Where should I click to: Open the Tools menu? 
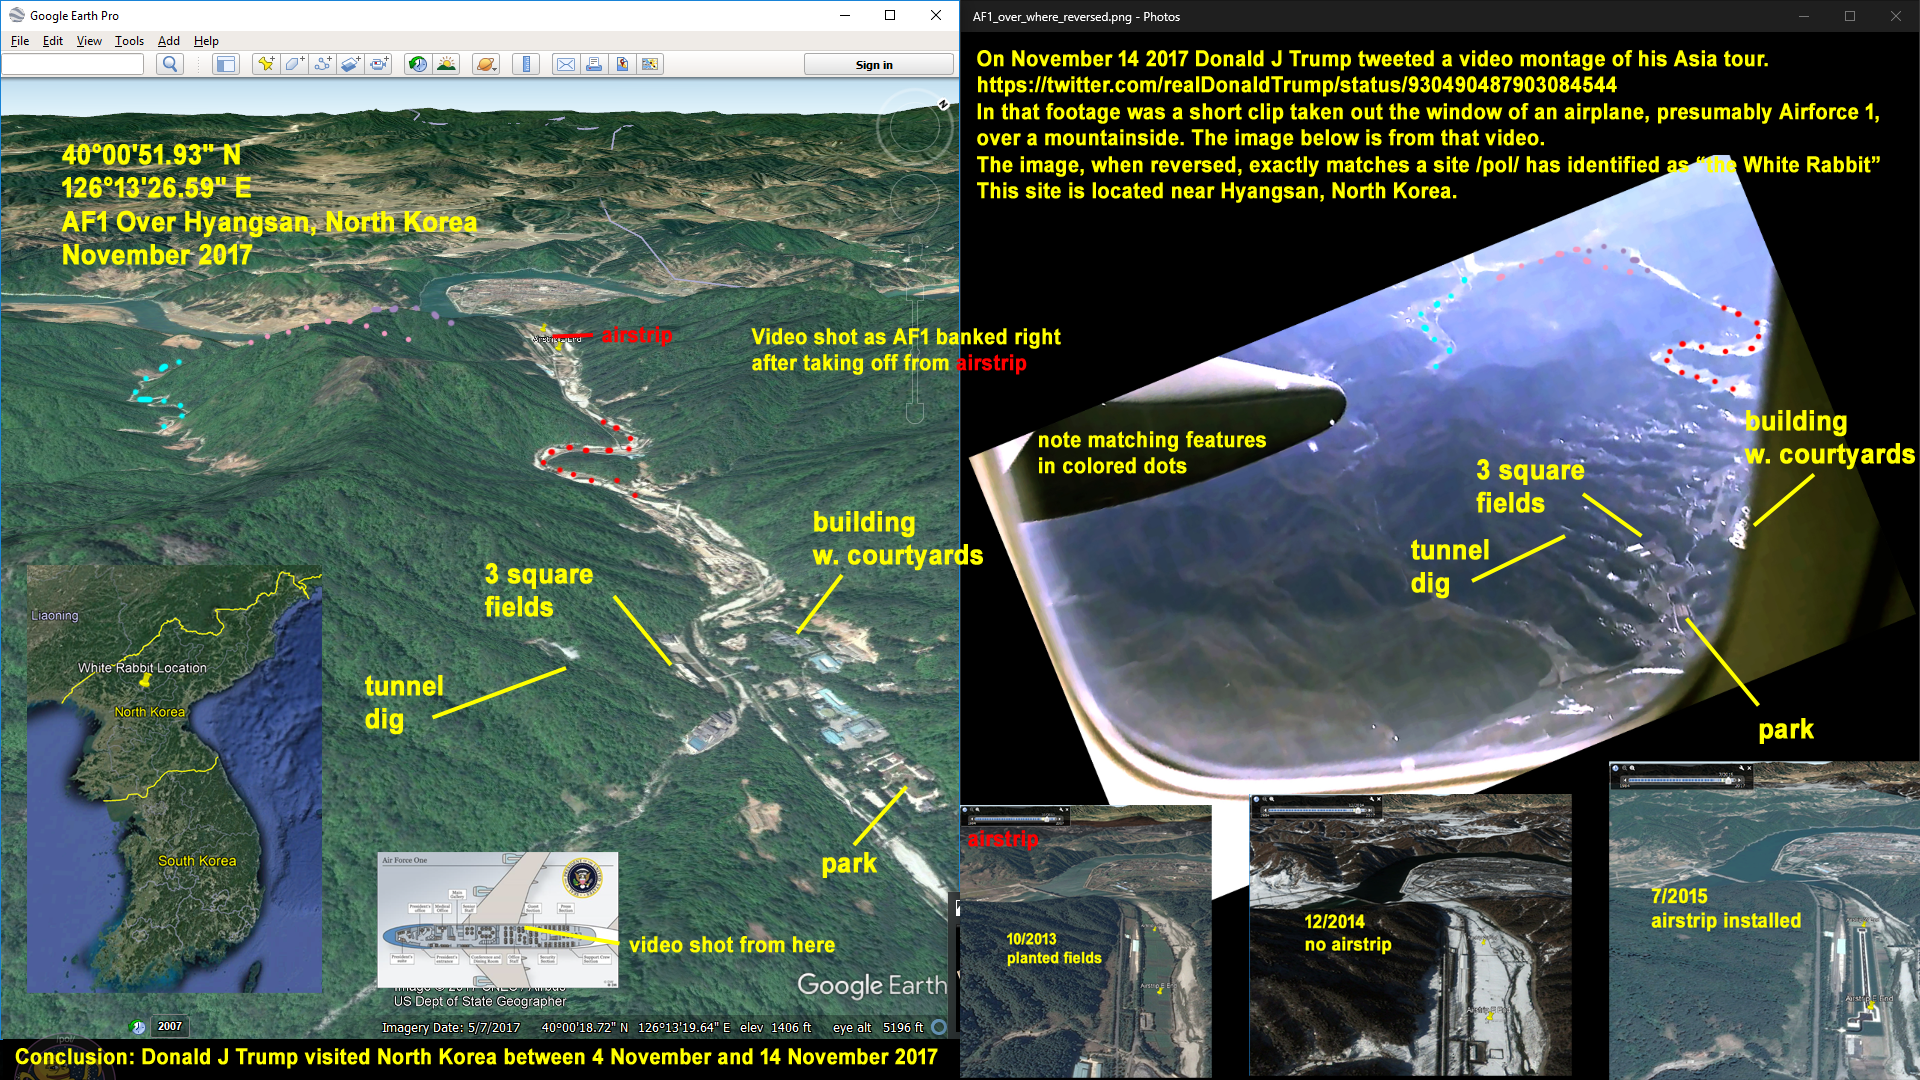pyautogui.click(x=129, y=41)
